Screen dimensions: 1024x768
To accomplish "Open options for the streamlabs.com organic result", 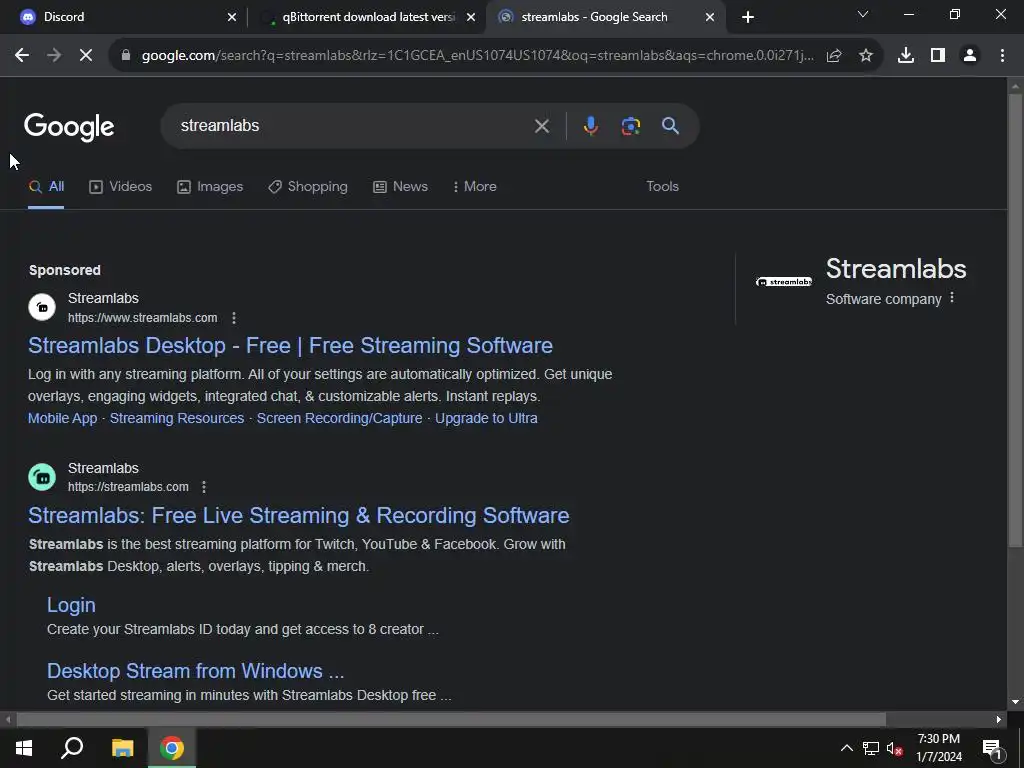I will [204, 487].
